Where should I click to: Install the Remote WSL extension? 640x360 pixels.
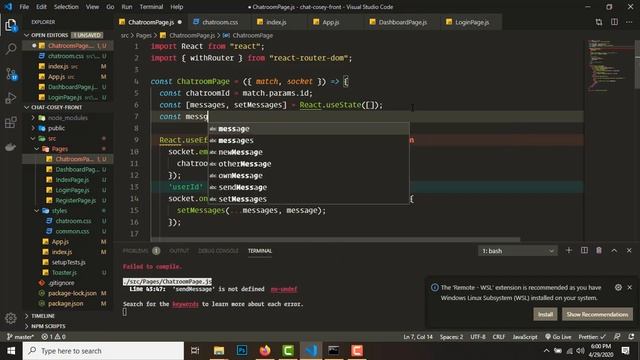coord(545,314)
